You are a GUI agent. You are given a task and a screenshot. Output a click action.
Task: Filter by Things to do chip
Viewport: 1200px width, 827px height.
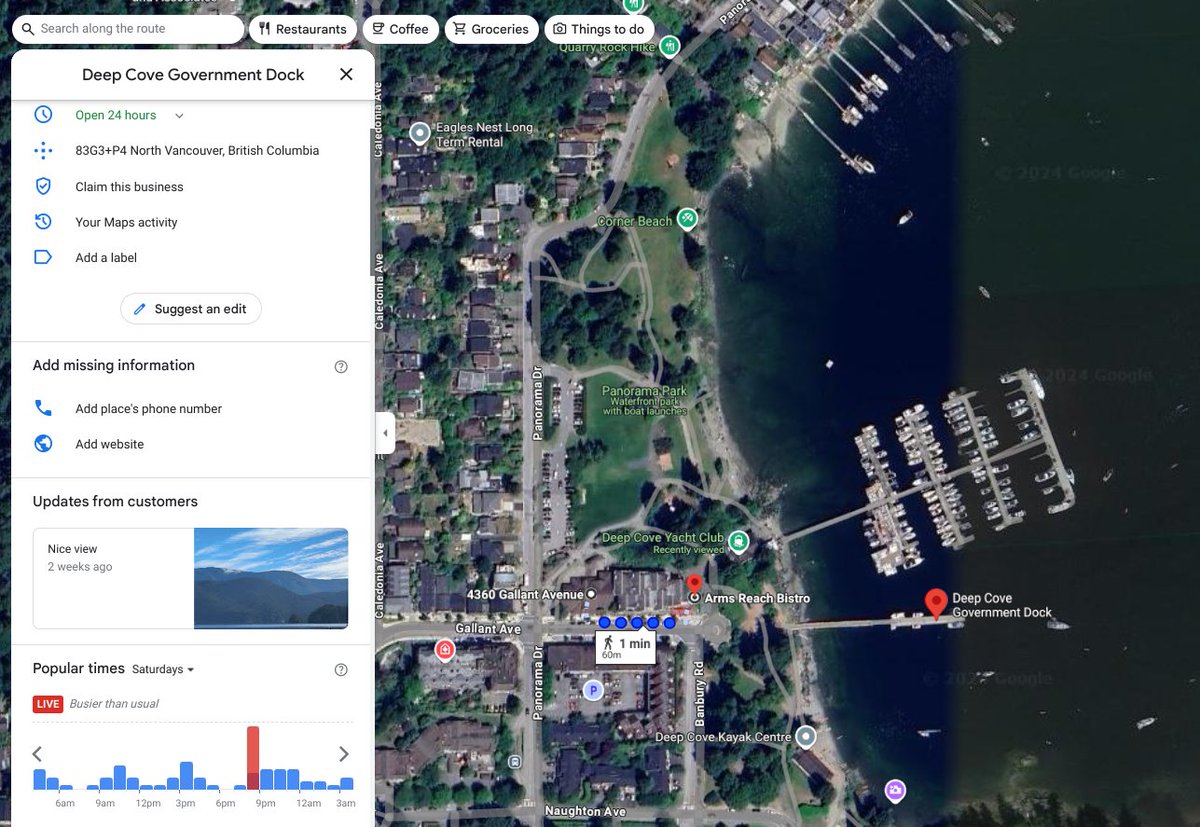click(599, 29)
